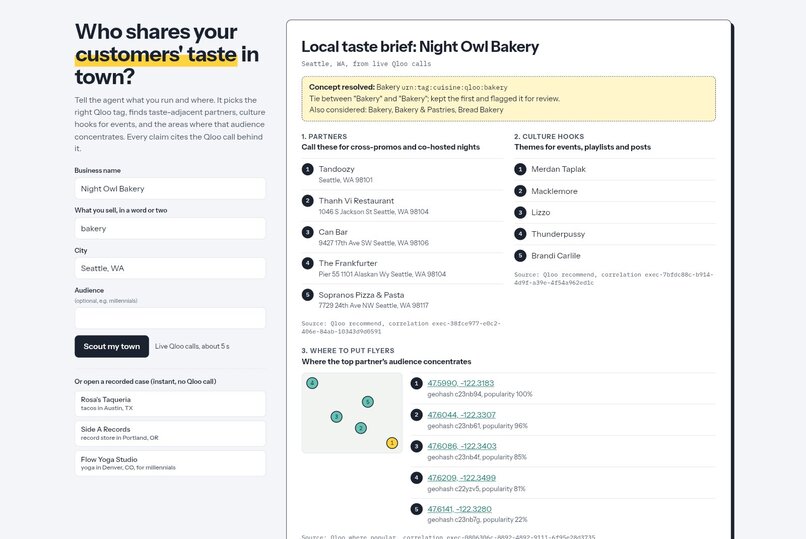Click number badge beside Tandoozy
The width and height of the screenshot is (806, 539).
(x=307, y=169)
